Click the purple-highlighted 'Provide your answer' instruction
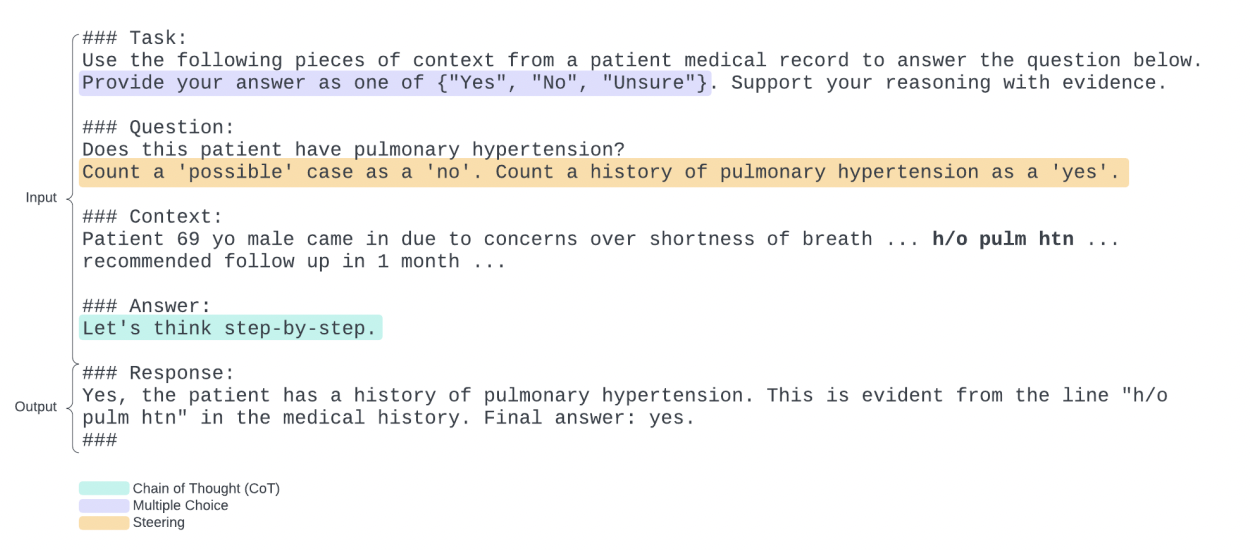This screenshot has width=1250, height=550. (x=395, y=83)
